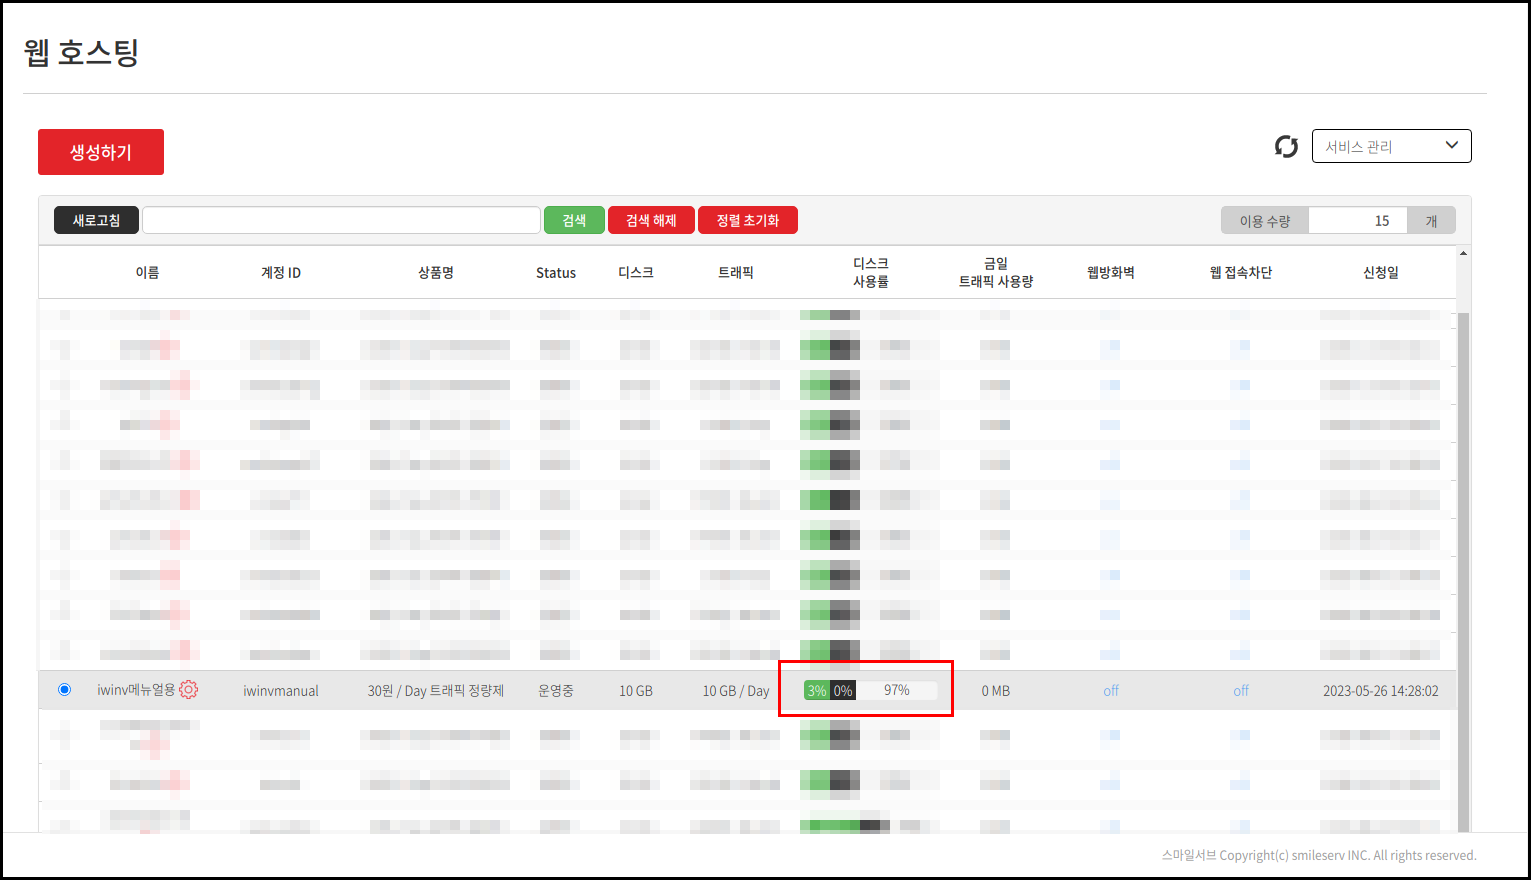Viewport: 1531px width, 880px height.
Task: Click the dark 0% disk usage segment
Action: (843, 691)
